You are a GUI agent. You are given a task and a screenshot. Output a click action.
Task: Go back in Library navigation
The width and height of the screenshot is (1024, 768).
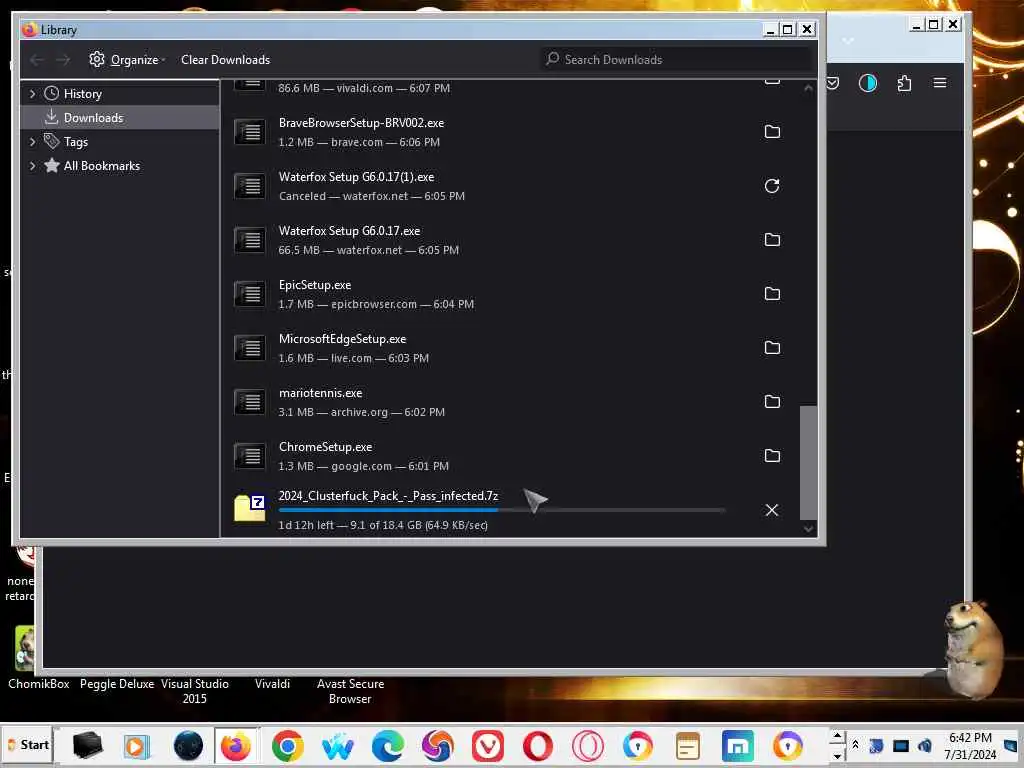click(x=37, y=59)
